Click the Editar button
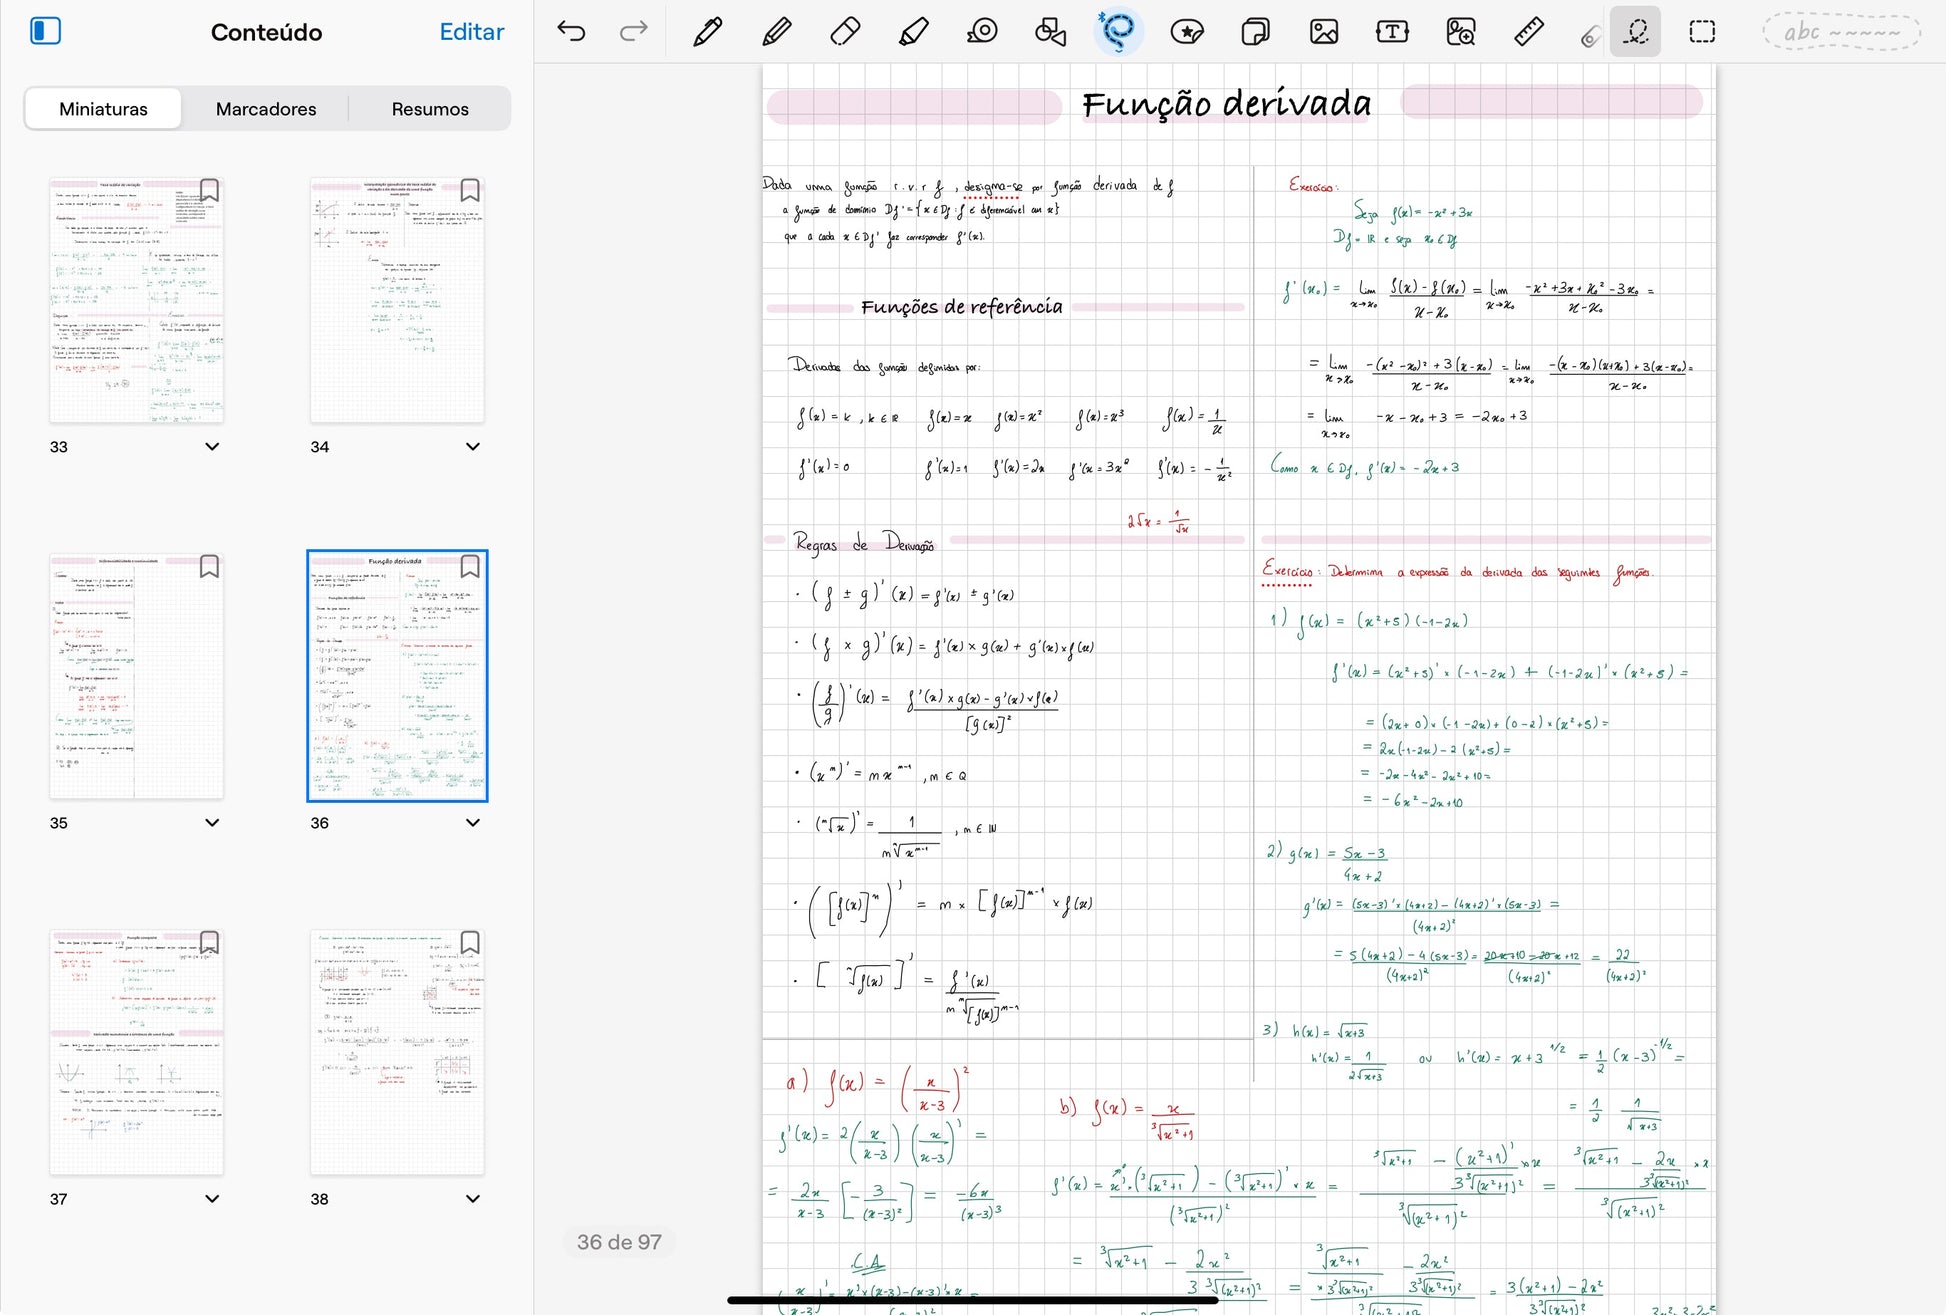1946x1315 pixels. (x=471, y=32)
